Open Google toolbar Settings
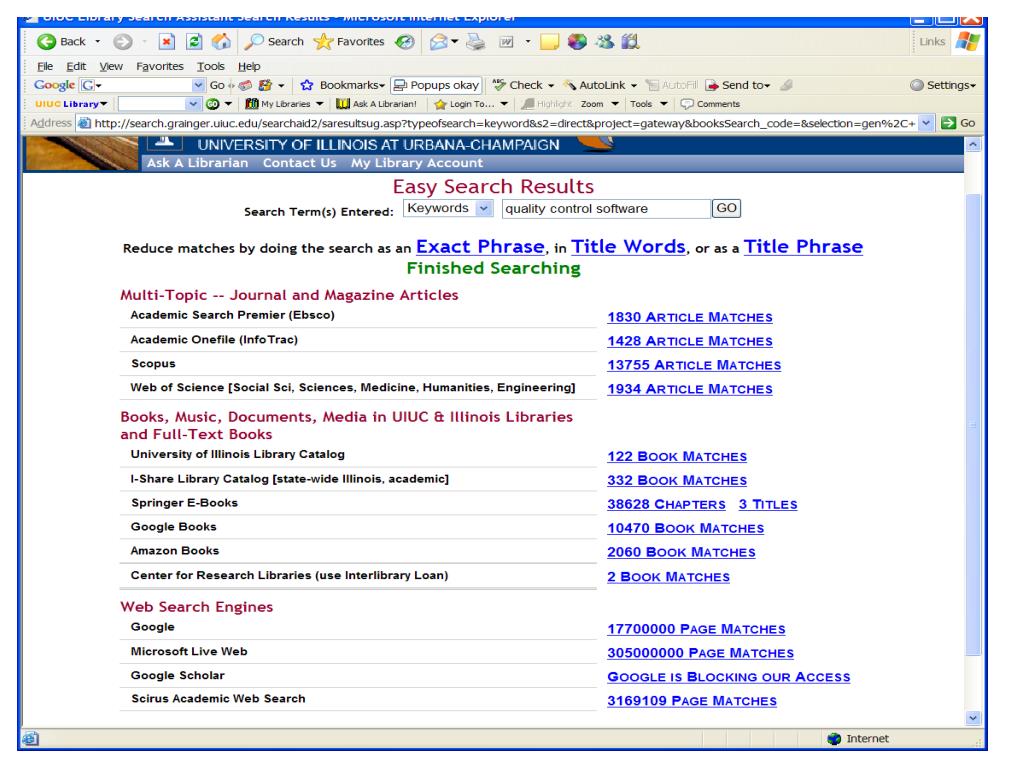Screen dimensions: 1024x768 coord(943,85)
